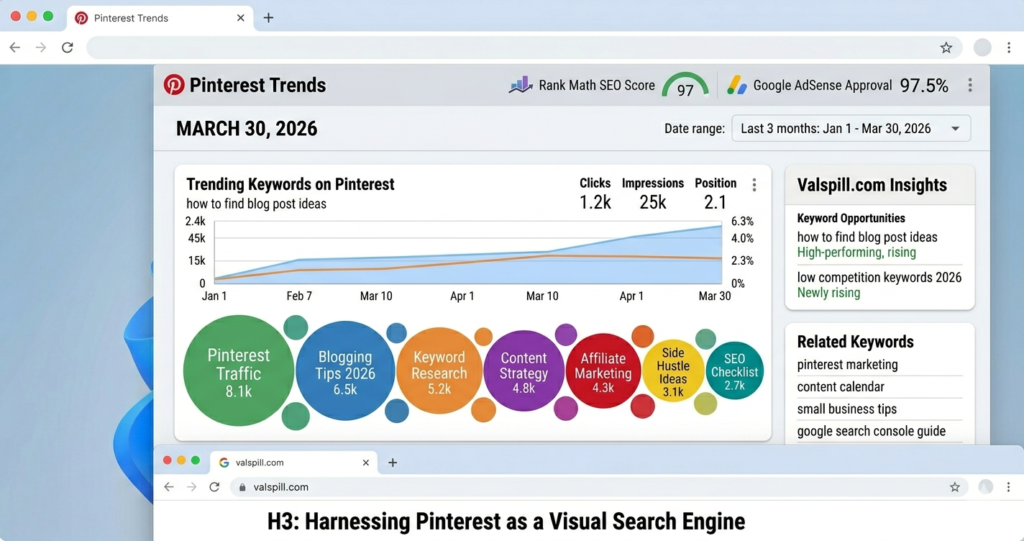
Task: Click the forward arrow in the valspill.com window
Action: coord(191,487)
